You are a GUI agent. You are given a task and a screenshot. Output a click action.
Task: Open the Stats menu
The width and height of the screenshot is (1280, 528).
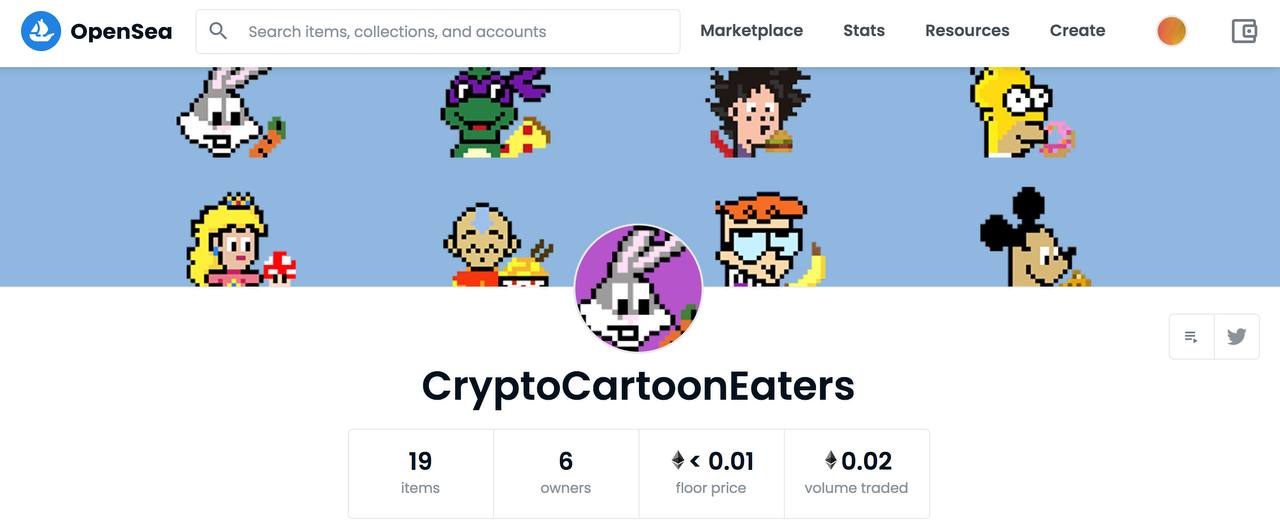point(864,31)
